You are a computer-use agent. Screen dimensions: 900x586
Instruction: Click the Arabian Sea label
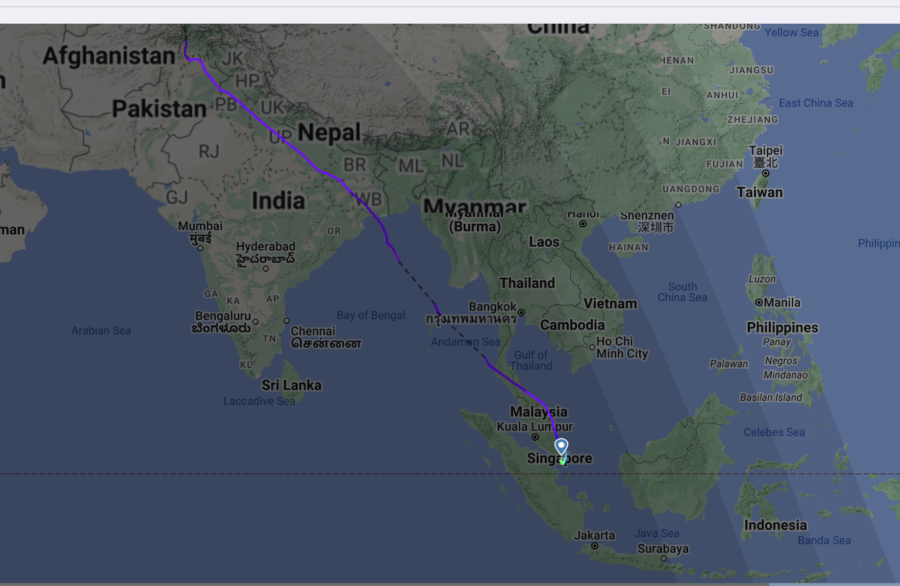[x=101, y=331]
